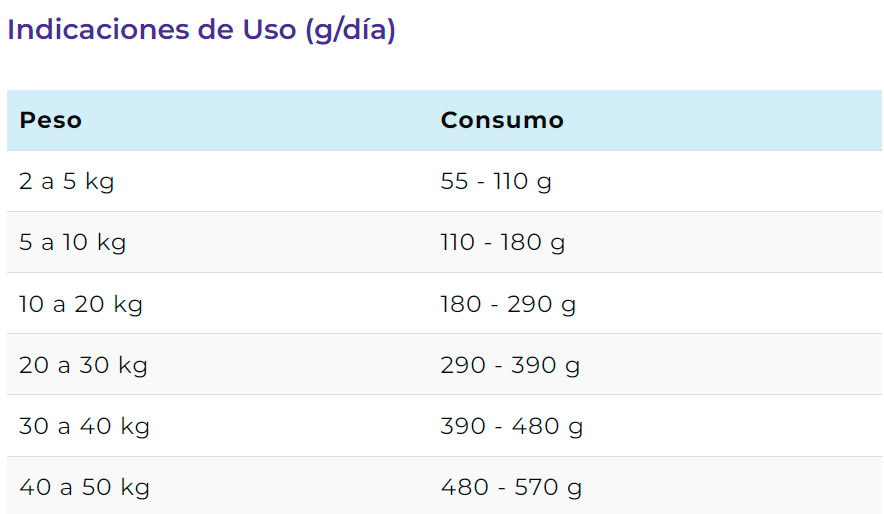Select the 'Peso' column header
The height and width of the screenshot is (514, 884).
(x=51, y=121)
